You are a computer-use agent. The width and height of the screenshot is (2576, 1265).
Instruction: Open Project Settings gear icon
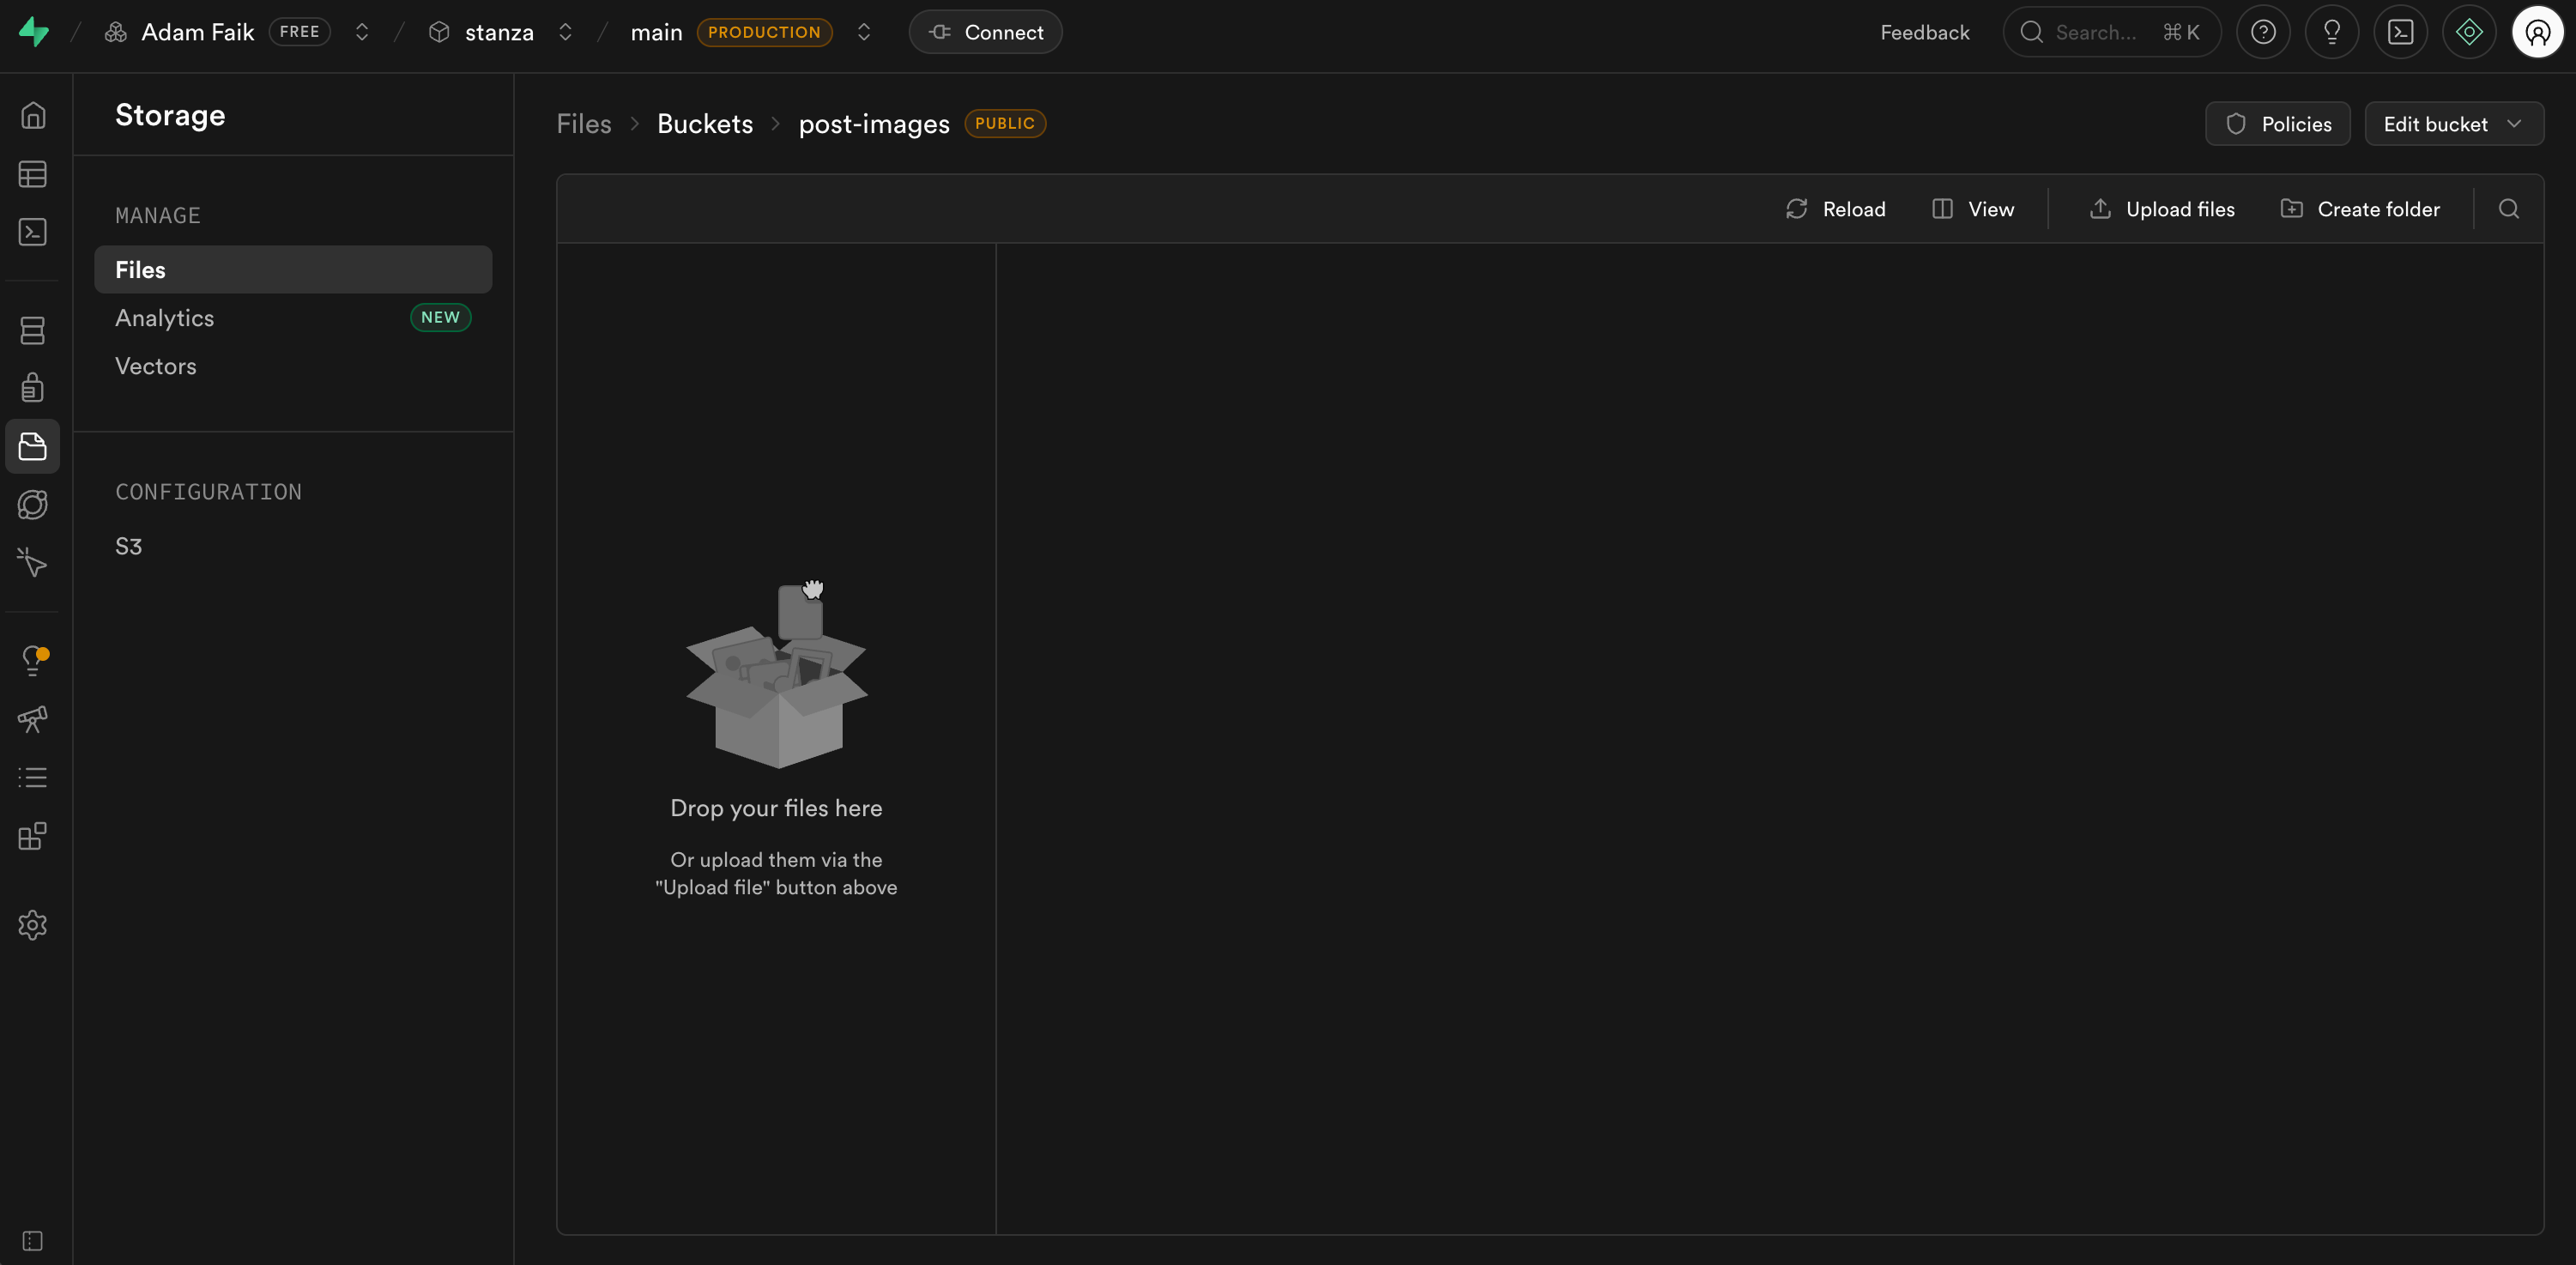[32, 924]
